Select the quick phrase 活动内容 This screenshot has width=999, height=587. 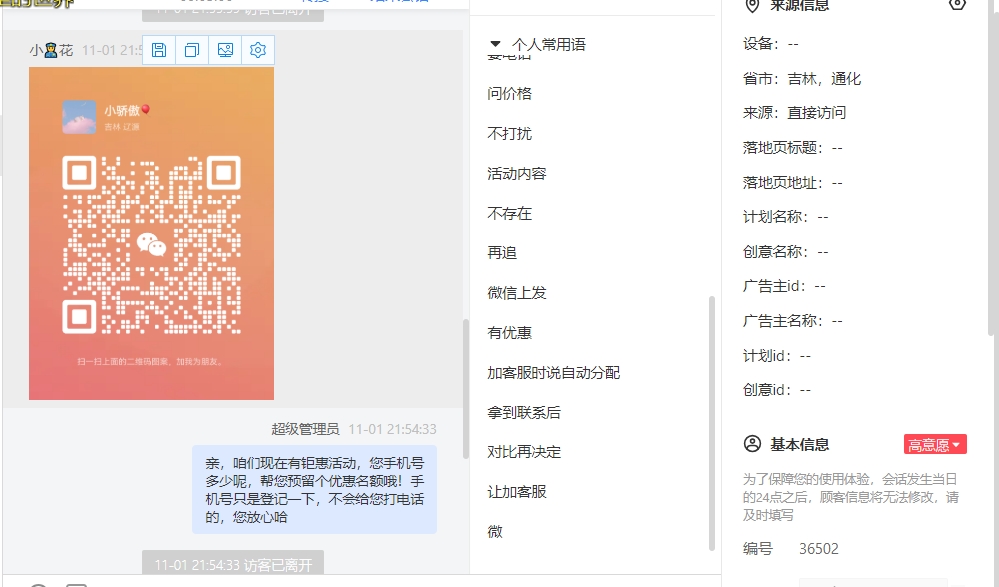[x=517, y=173]
